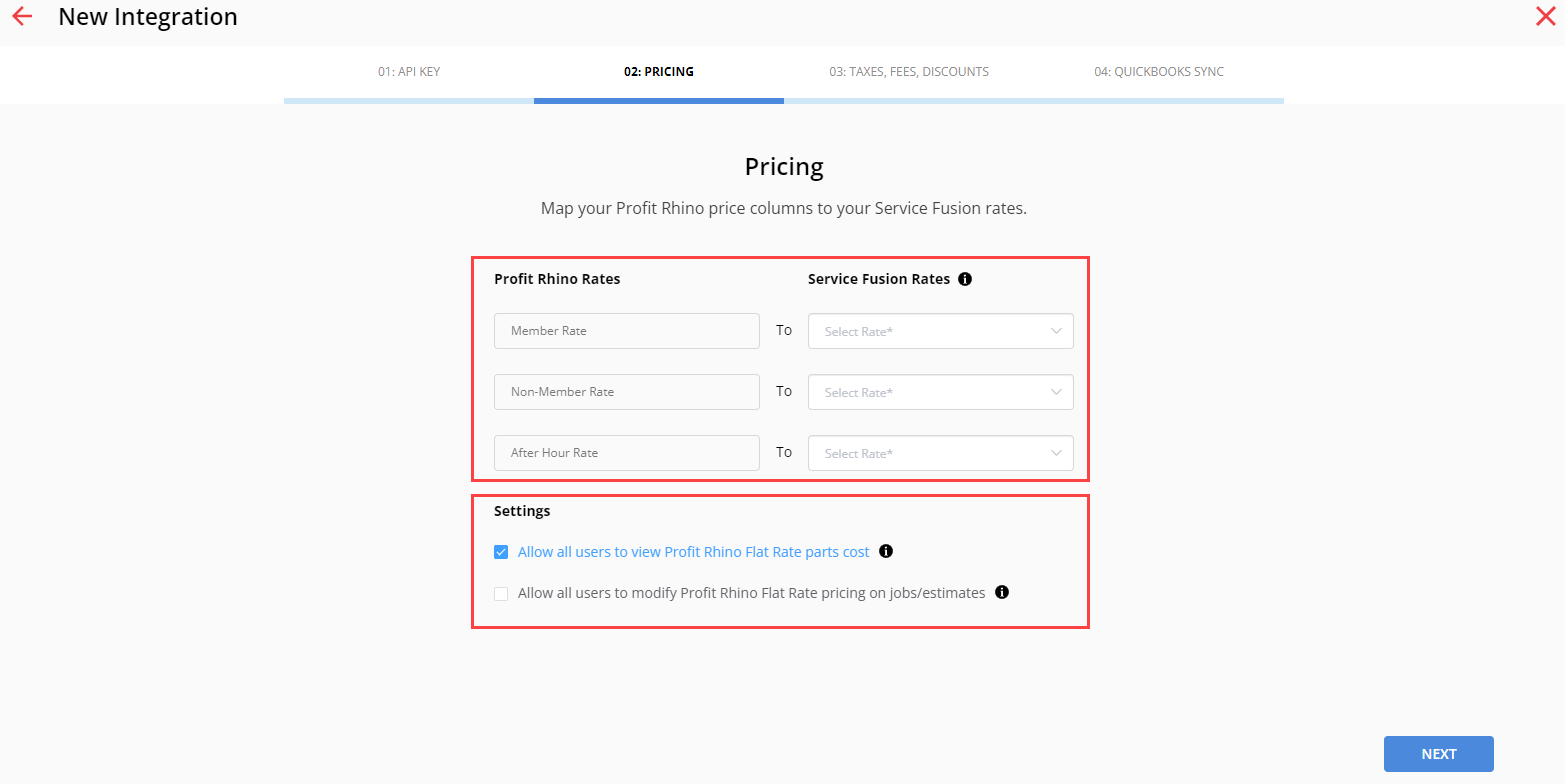Open the 04: QUICKBOOKS SYNC step
Viewport: 1565px width, 784px height.
[x=1159, y=72]
